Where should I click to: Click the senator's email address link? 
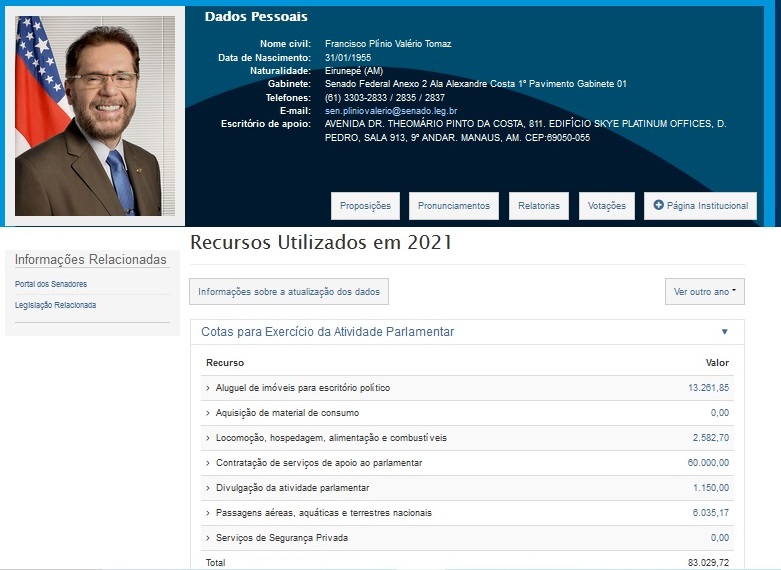(x=391, y=111)
